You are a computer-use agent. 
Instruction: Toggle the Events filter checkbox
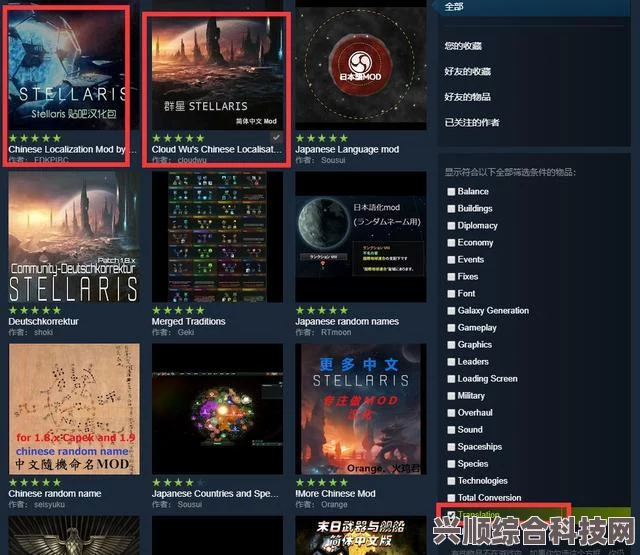tap(451, 260)
